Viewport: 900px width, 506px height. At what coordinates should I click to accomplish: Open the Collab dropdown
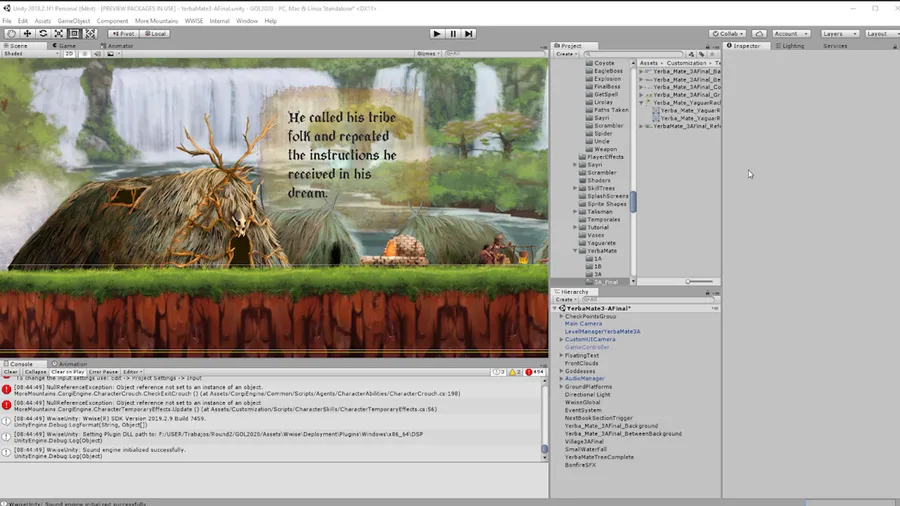click(727, 34)
